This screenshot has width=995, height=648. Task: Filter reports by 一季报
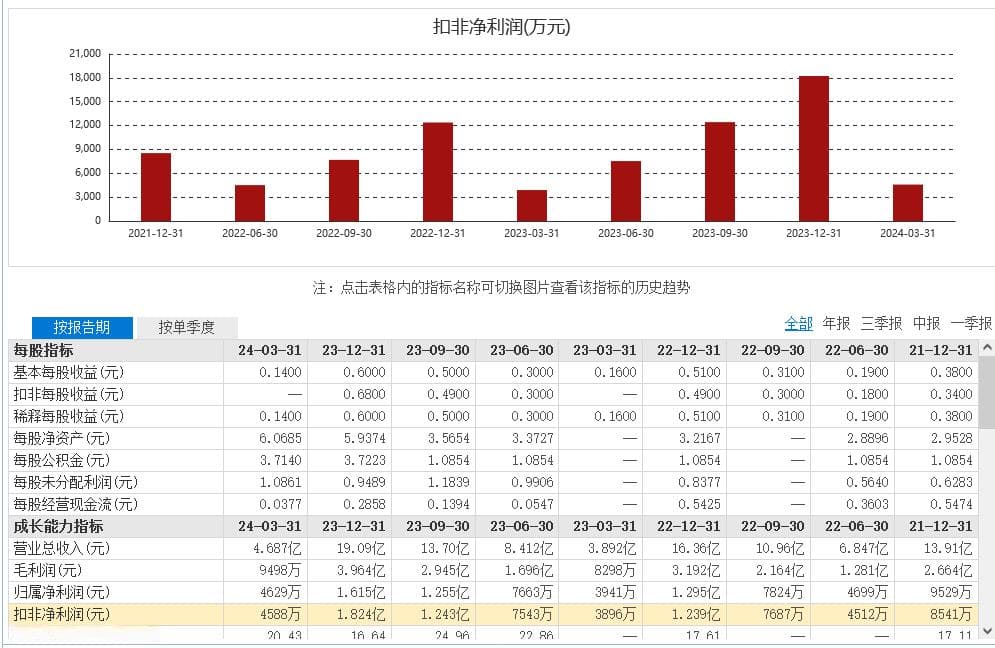click(971, 324)
